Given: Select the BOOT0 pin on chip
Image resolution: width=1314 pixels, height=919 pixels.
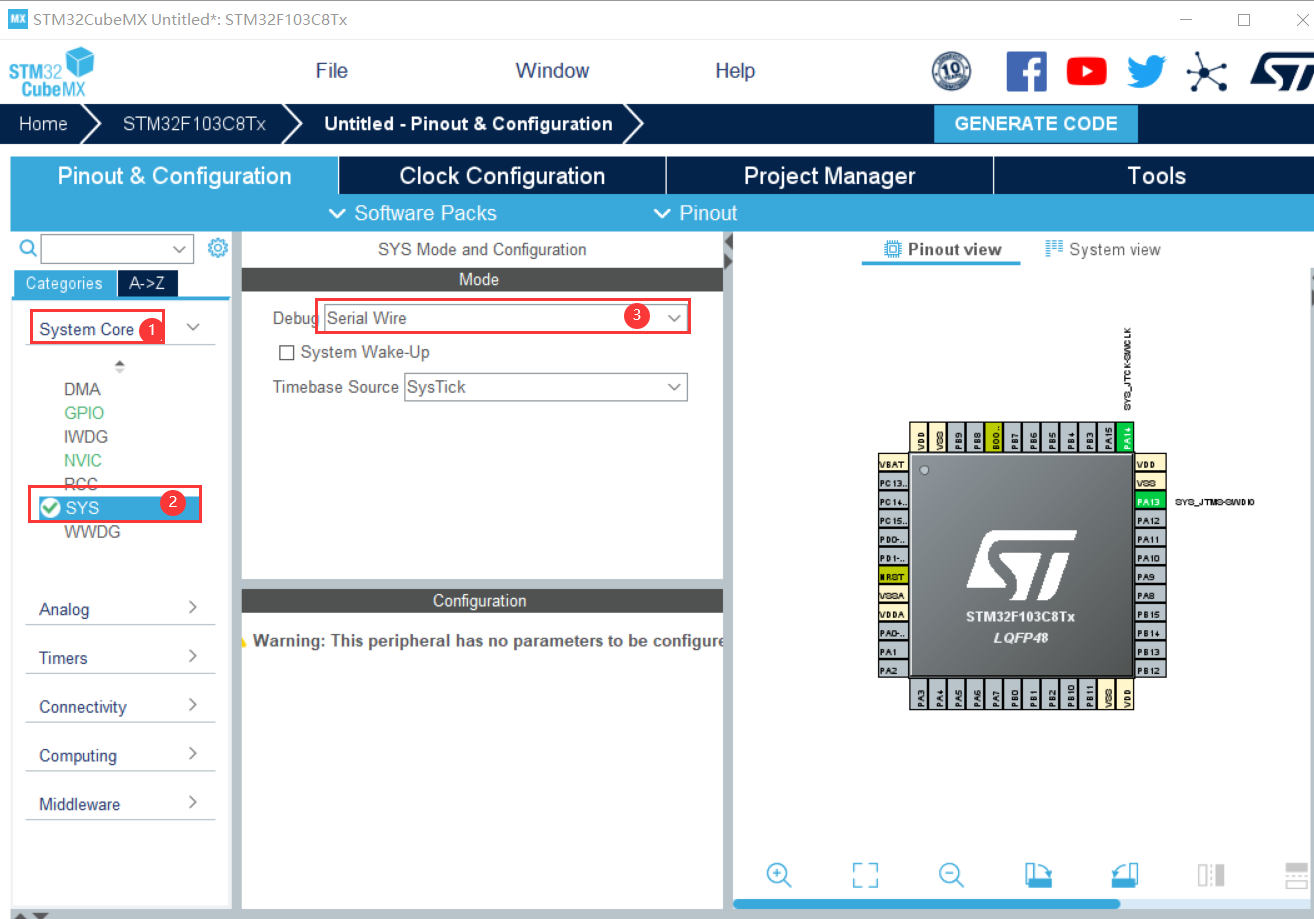Looking at the screenshot, I should click(x=994, y=436).
